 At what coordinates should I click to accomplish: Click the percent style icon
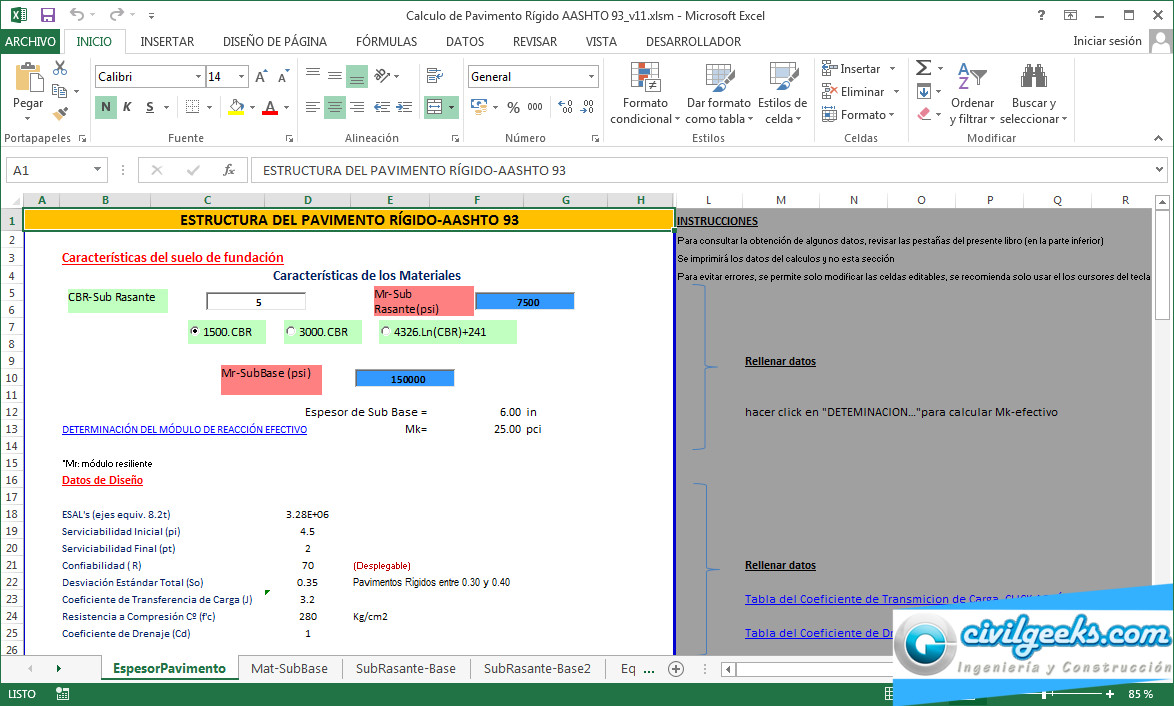tap(513, 107)
